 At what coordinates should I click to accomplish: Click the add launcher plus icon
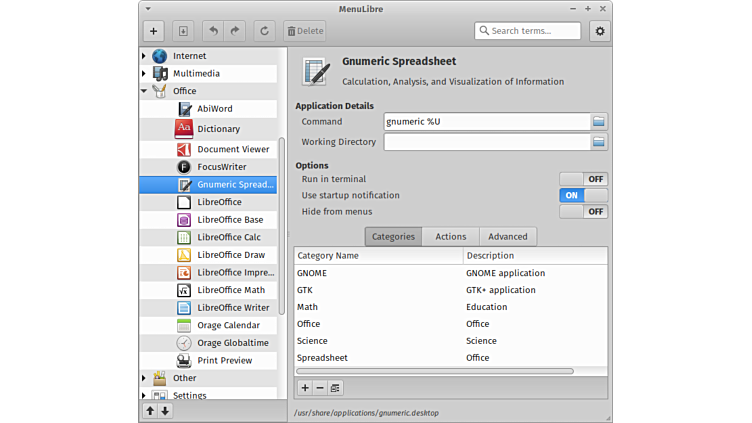(153, 31)
